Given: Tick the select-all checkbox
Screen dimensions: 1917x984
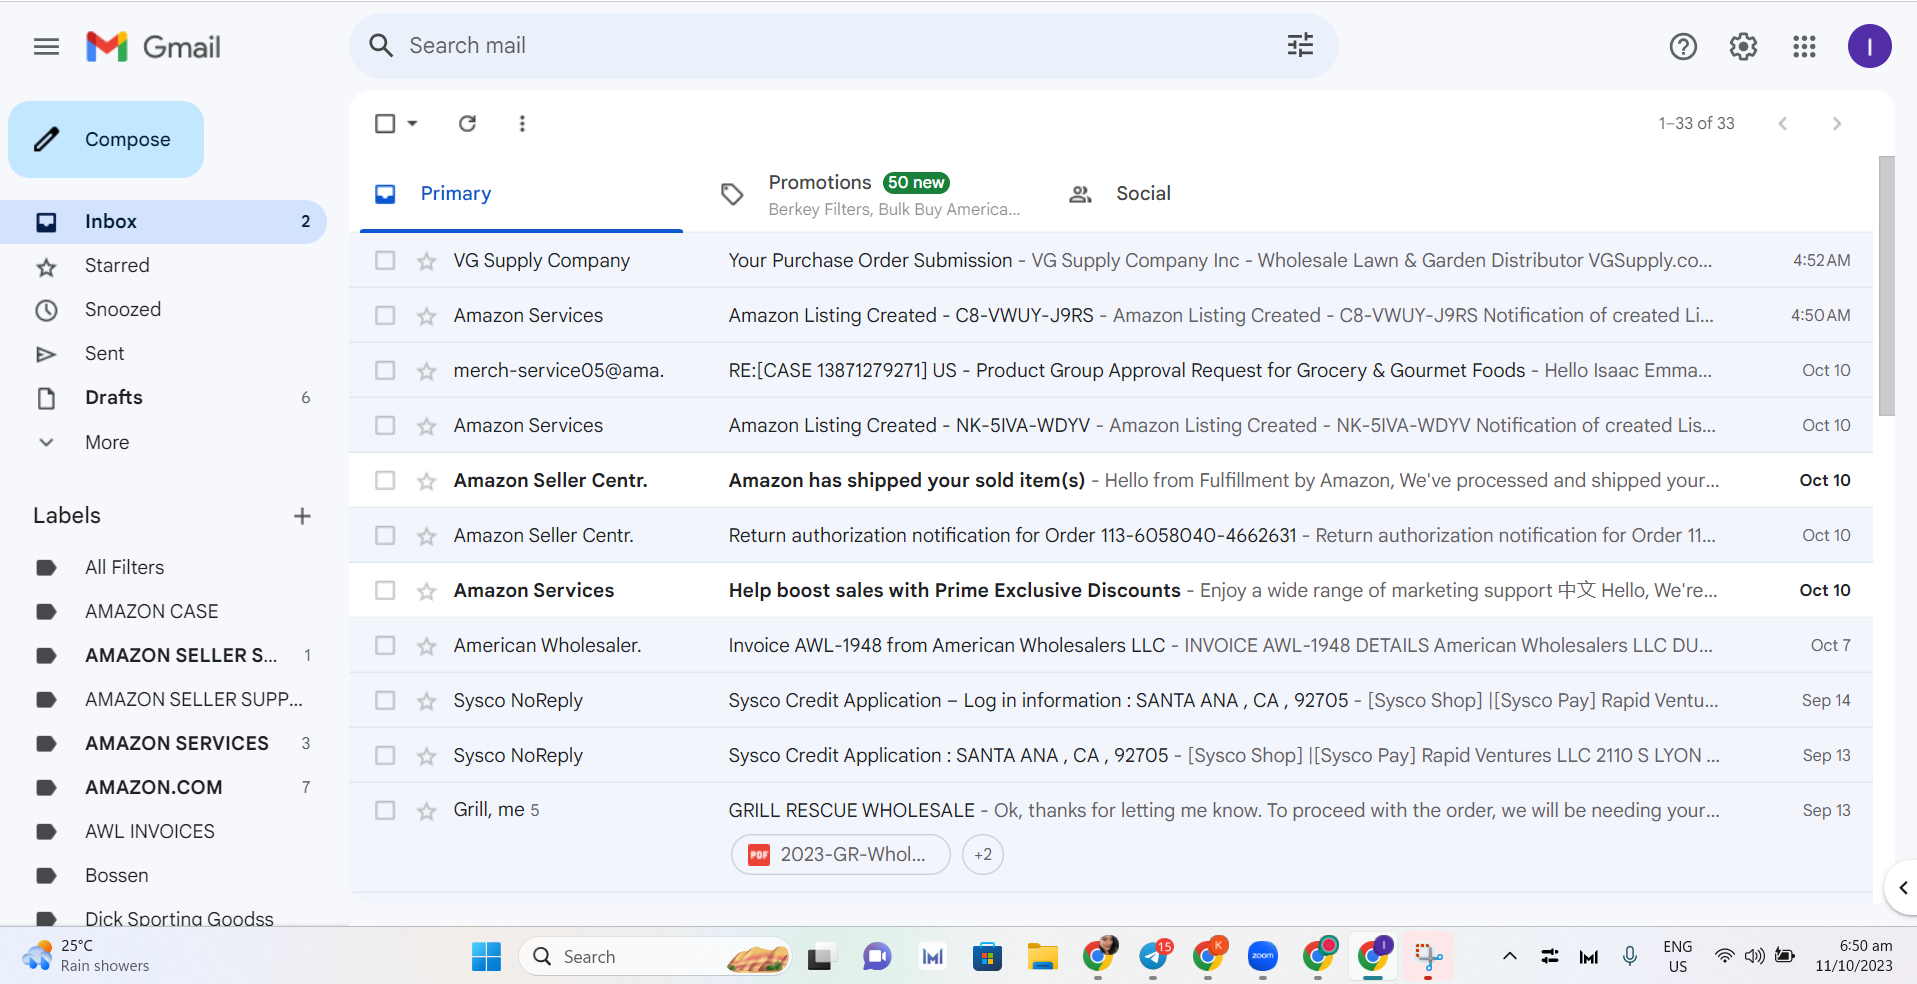Looking at the screenshot, I should (x=385, y=123).
